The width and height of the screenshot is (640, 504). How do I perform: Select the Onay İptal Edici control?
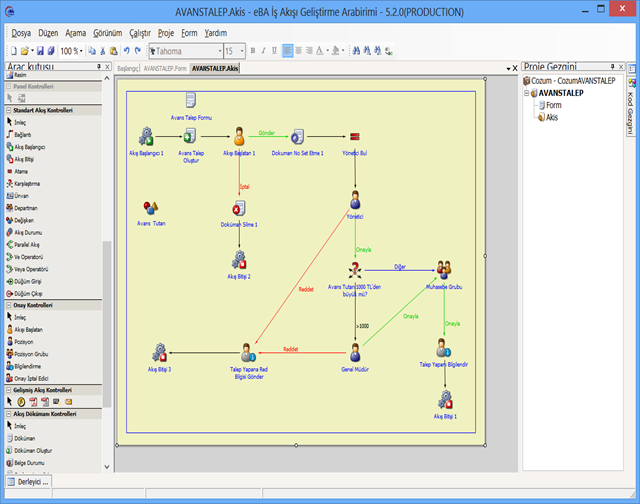pos(27,378)
